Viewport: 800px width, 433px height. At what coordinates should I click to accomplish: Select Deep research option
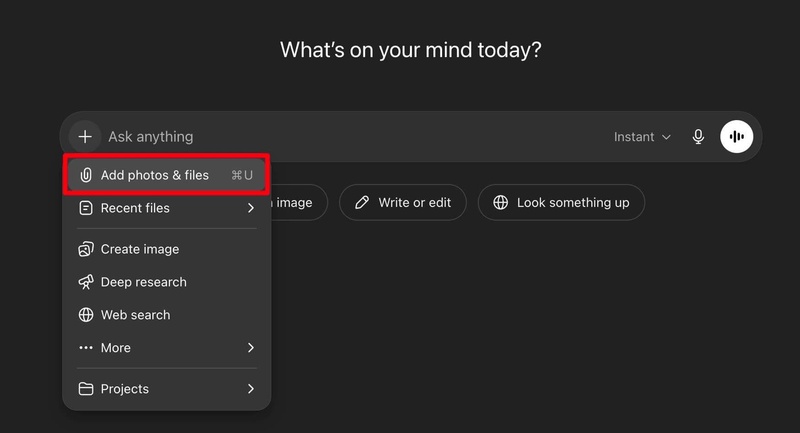(166, 282)
